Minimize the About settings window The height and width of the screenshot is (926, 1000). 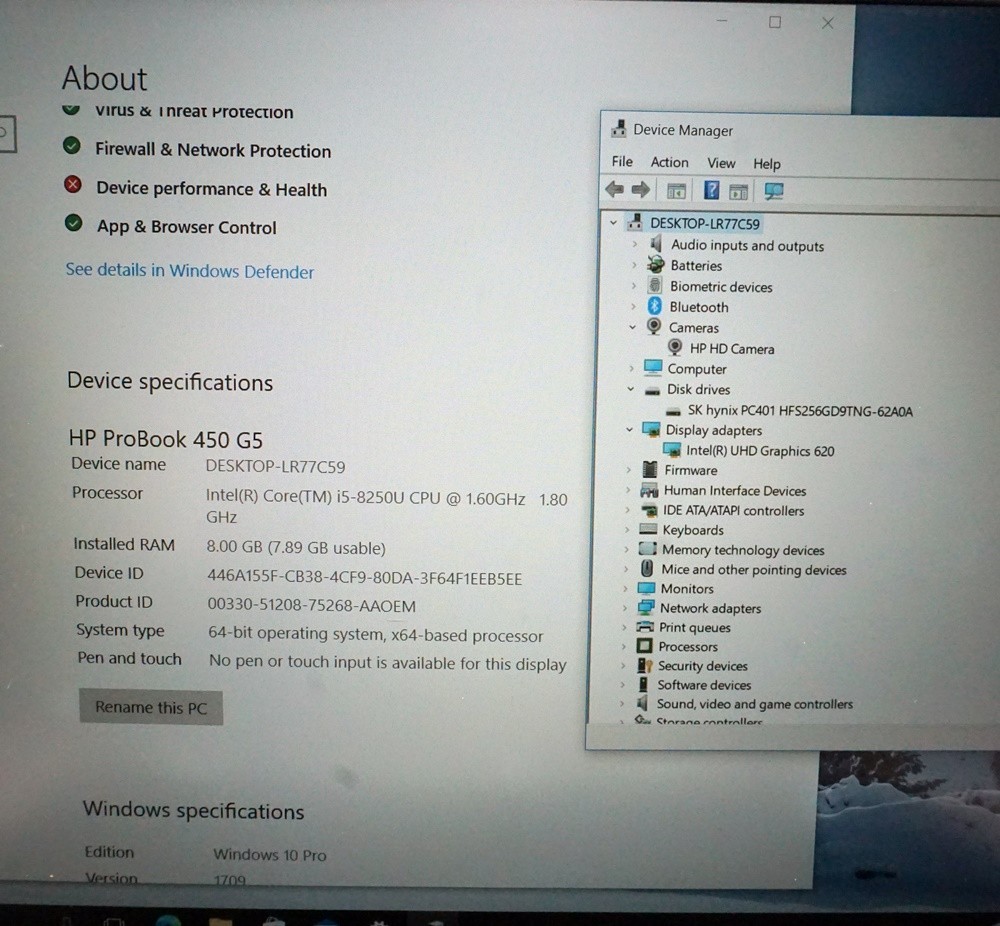pos(722,21)
